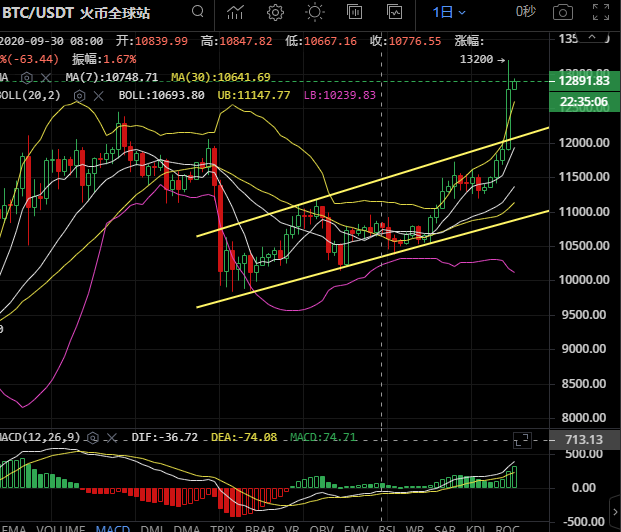Switch to the SAR indicator tab
621x532 pixels.
(445, 528)
